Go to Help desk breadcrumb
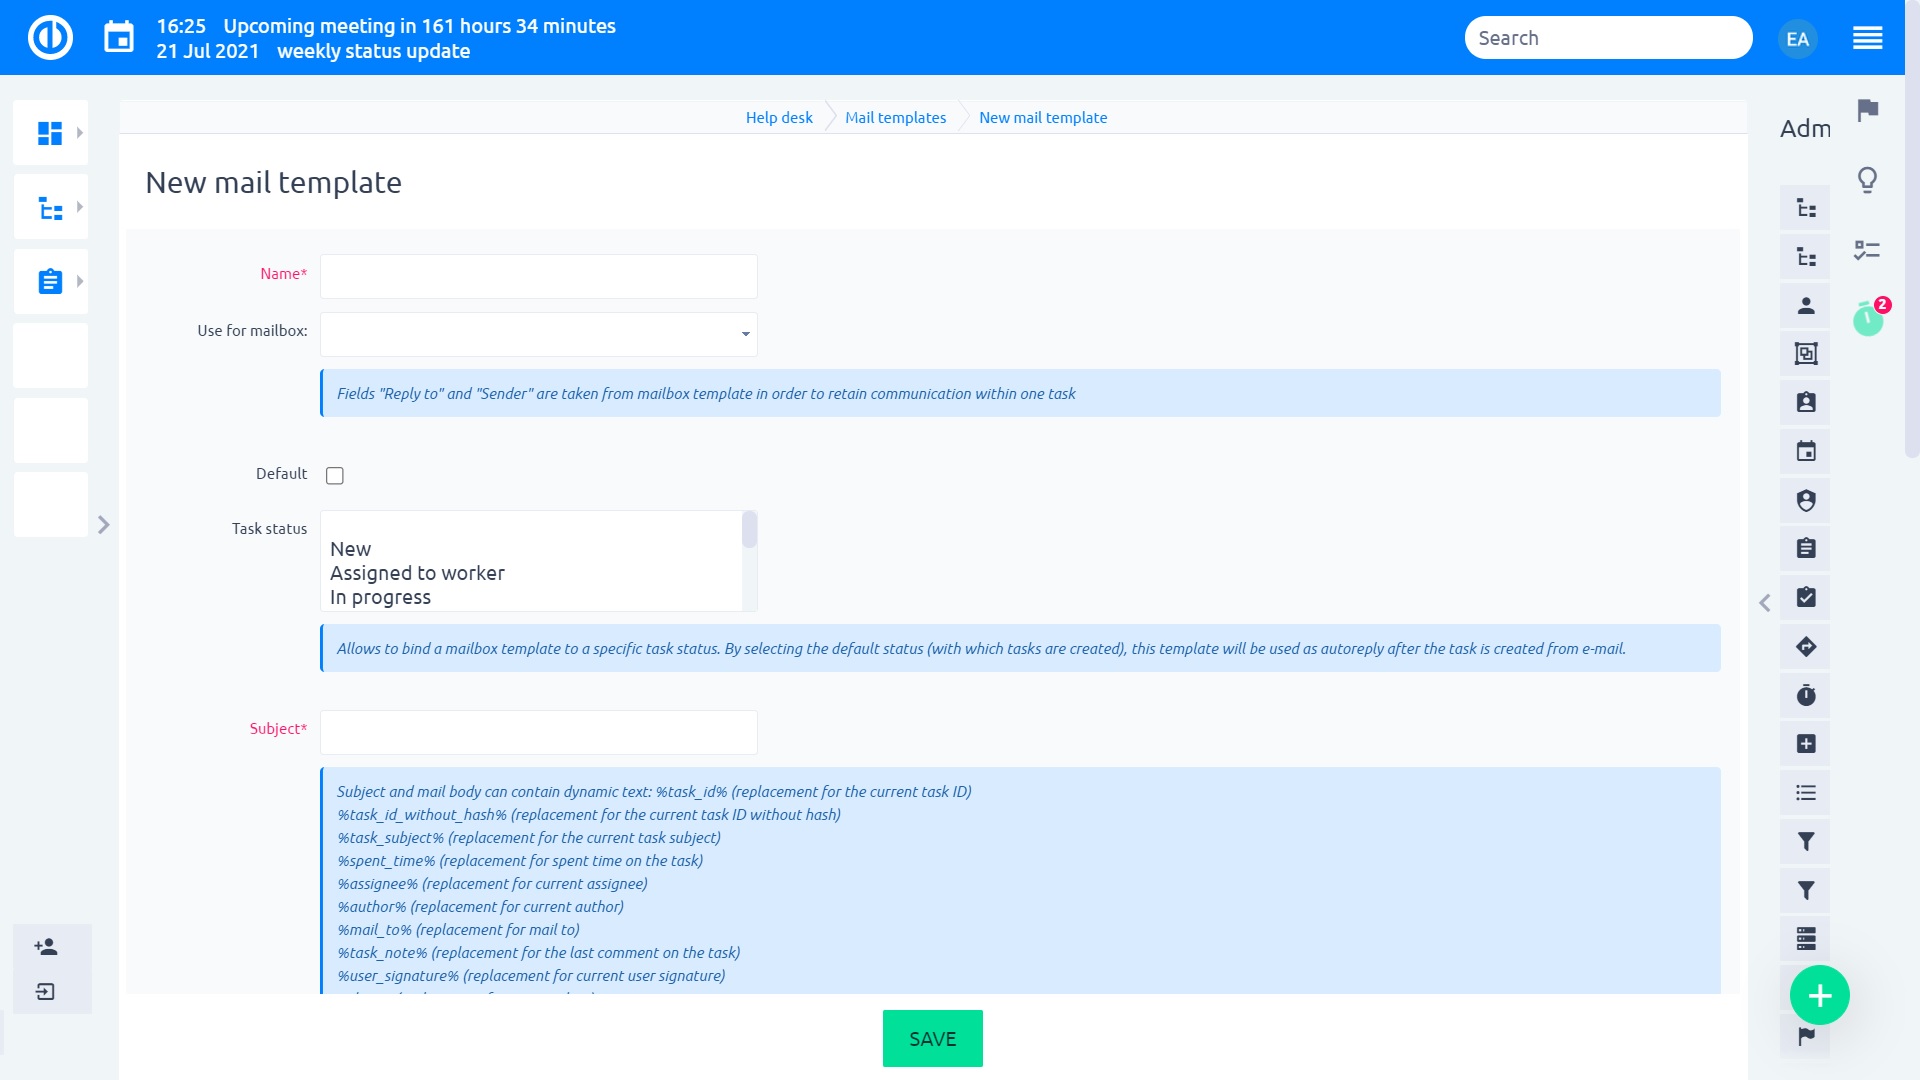The width and height of the screenshot is (1920, 1080). click(x=778, y=118)
